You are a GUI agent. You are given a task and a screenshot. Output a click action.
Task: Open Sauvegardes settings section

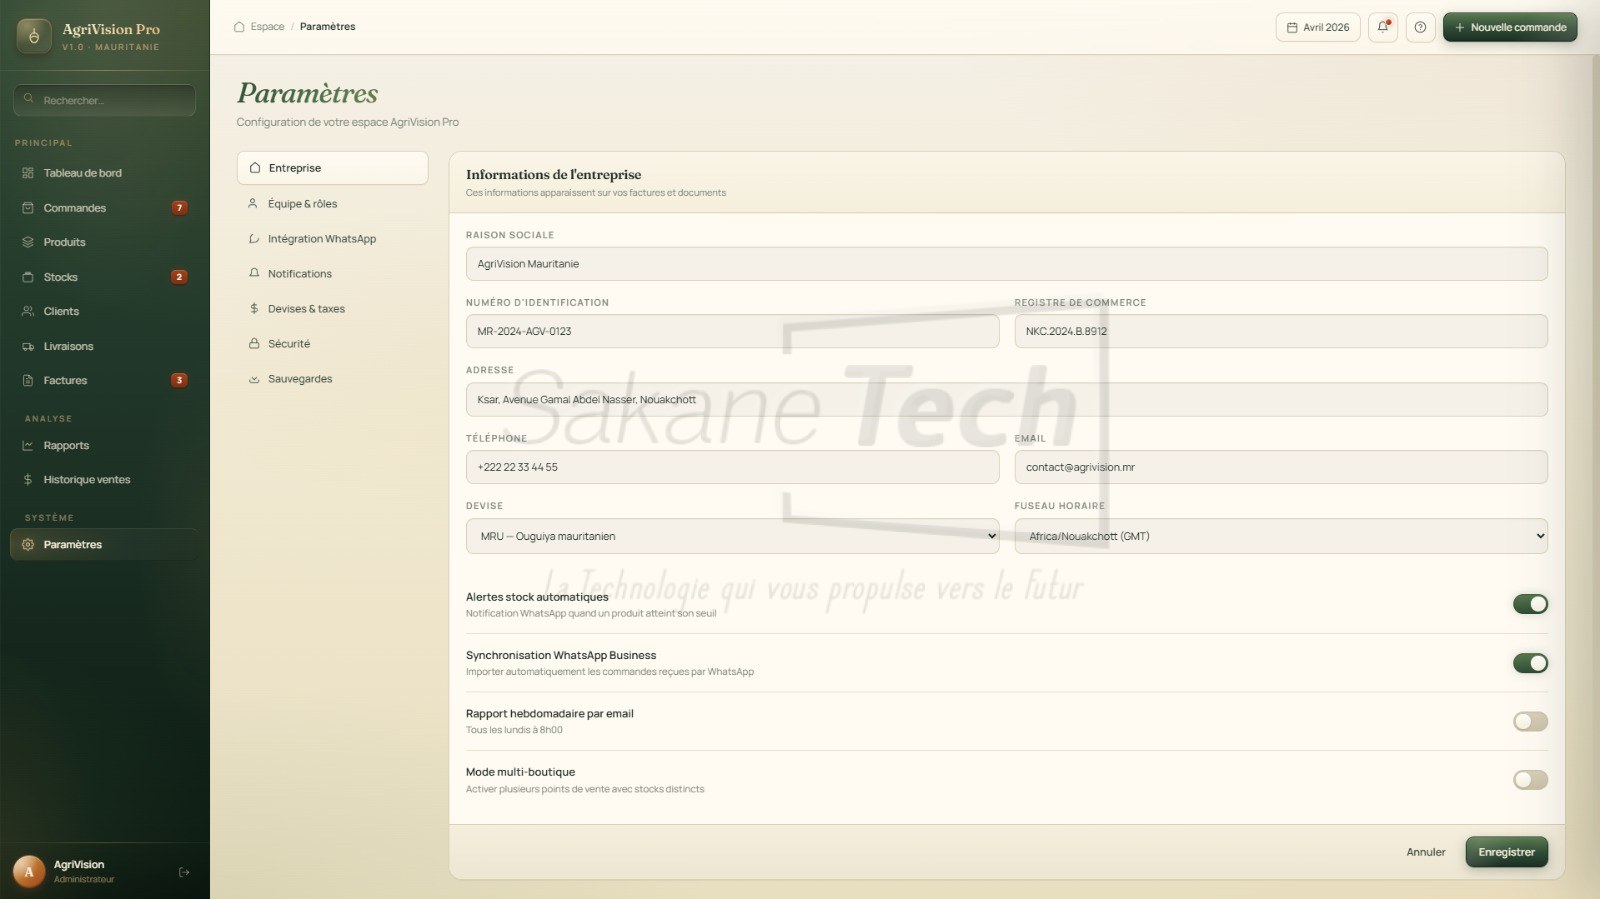tap(332, 379)
